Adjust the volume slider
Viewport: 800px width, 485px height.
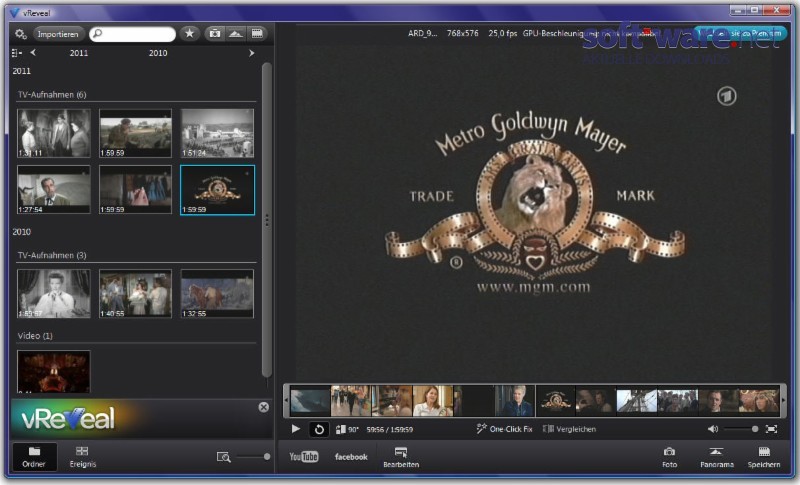pos(741,429)
